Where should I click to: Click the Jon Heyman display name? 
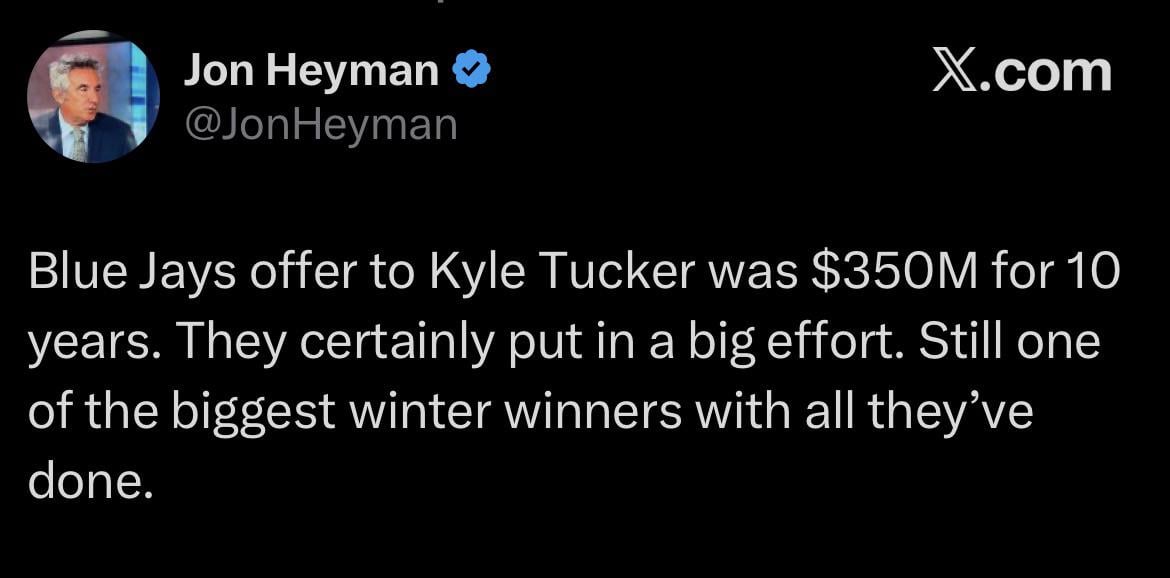click(310, 68)
